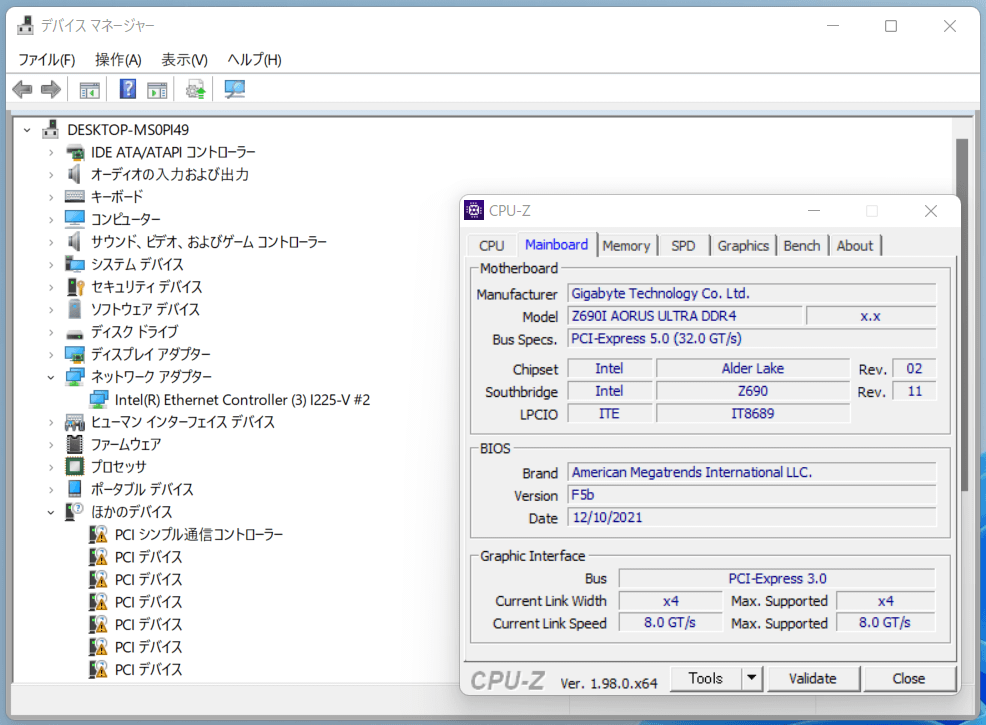
Task: Open the Tools dropdown arrow in CPU-Z
Action: pyautogui.click(x=751, y=678)
